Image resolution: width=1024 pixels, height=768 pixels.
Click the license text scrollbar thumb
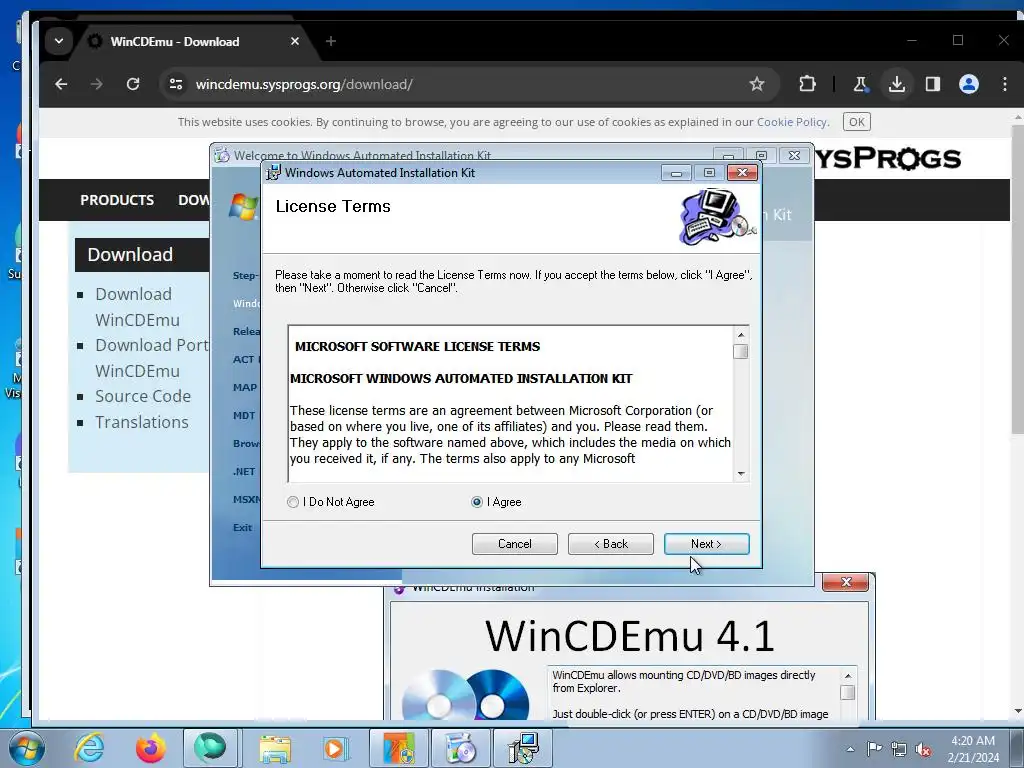pyautogui.click(x=741, y=351)
